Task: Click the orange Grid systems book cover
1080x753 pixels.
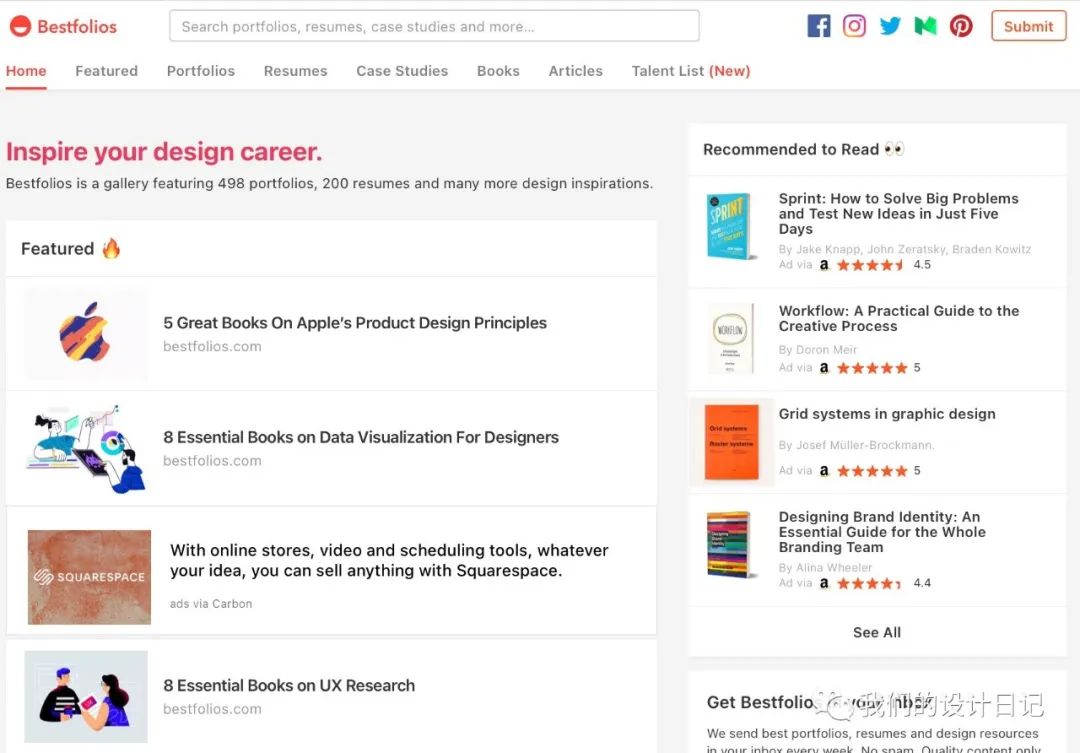Action: (x=731, y=442)
